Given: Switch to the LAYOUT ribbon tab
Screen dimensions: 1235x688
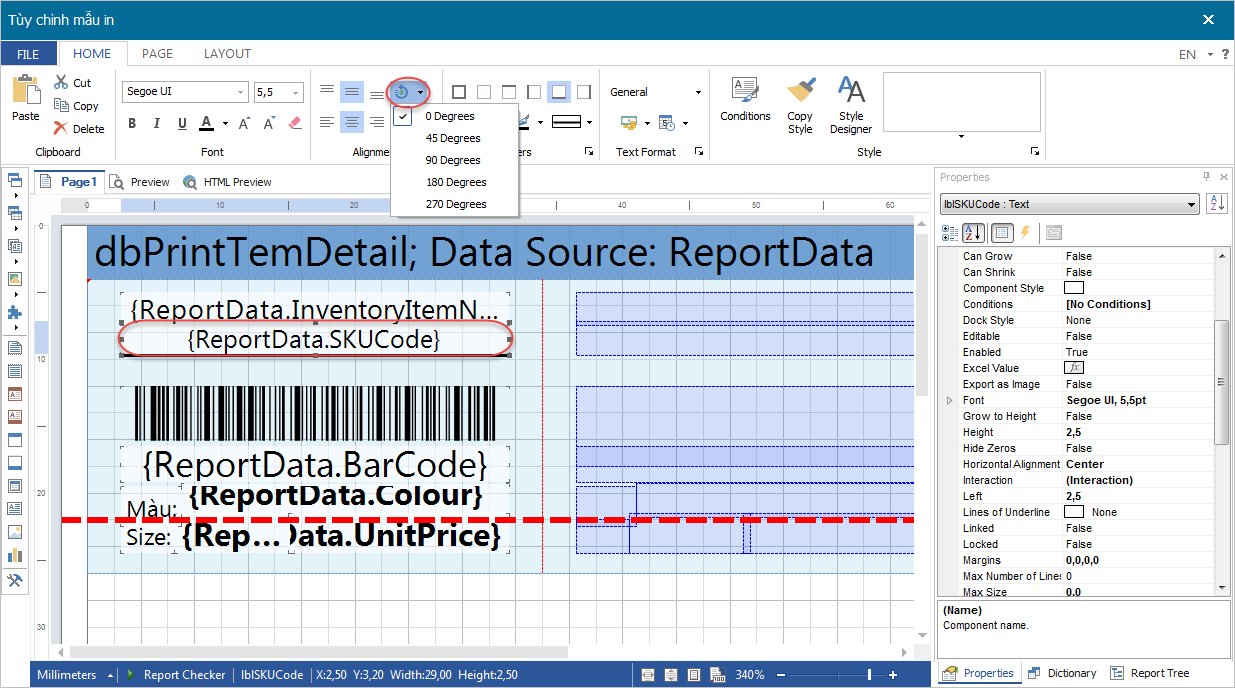Looking at the screenshot, I should coord(227,54).
